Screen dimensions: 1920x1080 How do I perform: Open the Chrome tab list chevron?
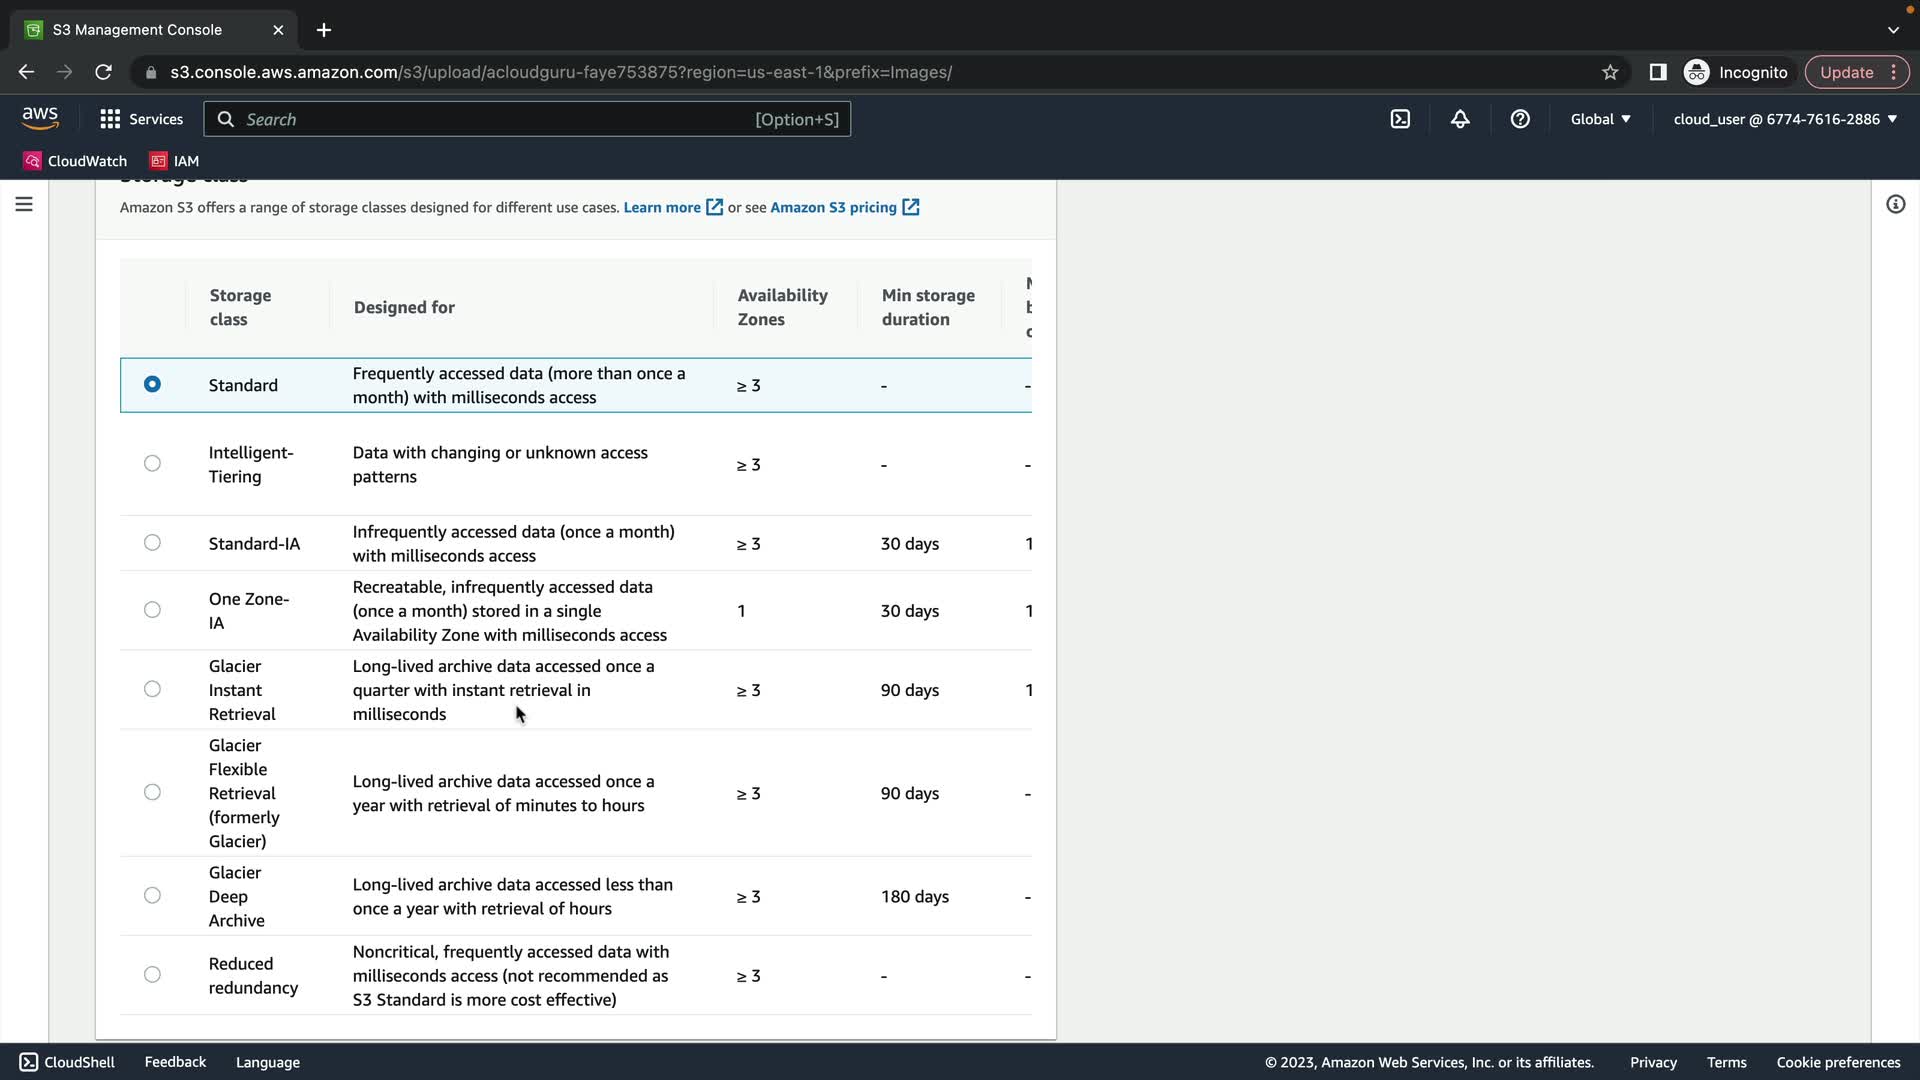point(1893,30)
